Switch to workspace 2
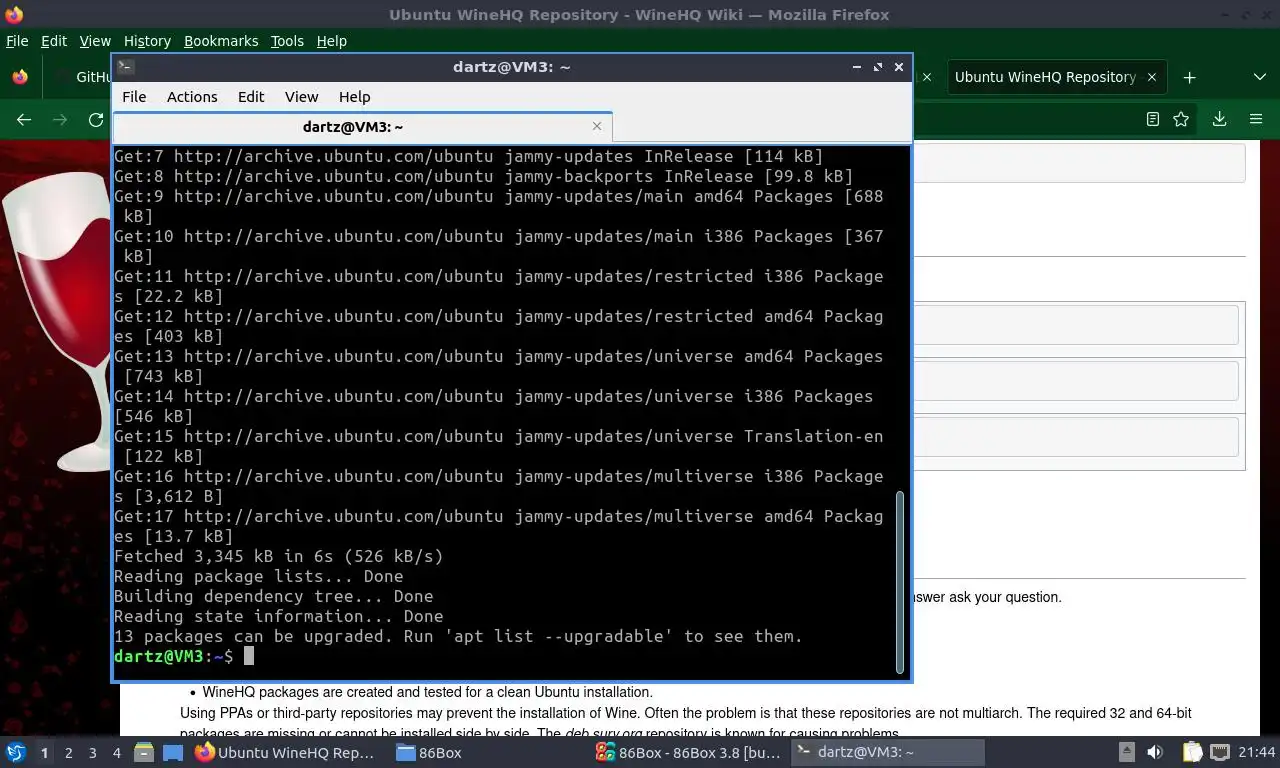The width and height of the screenshot is (1280, 768). point(68,752)
